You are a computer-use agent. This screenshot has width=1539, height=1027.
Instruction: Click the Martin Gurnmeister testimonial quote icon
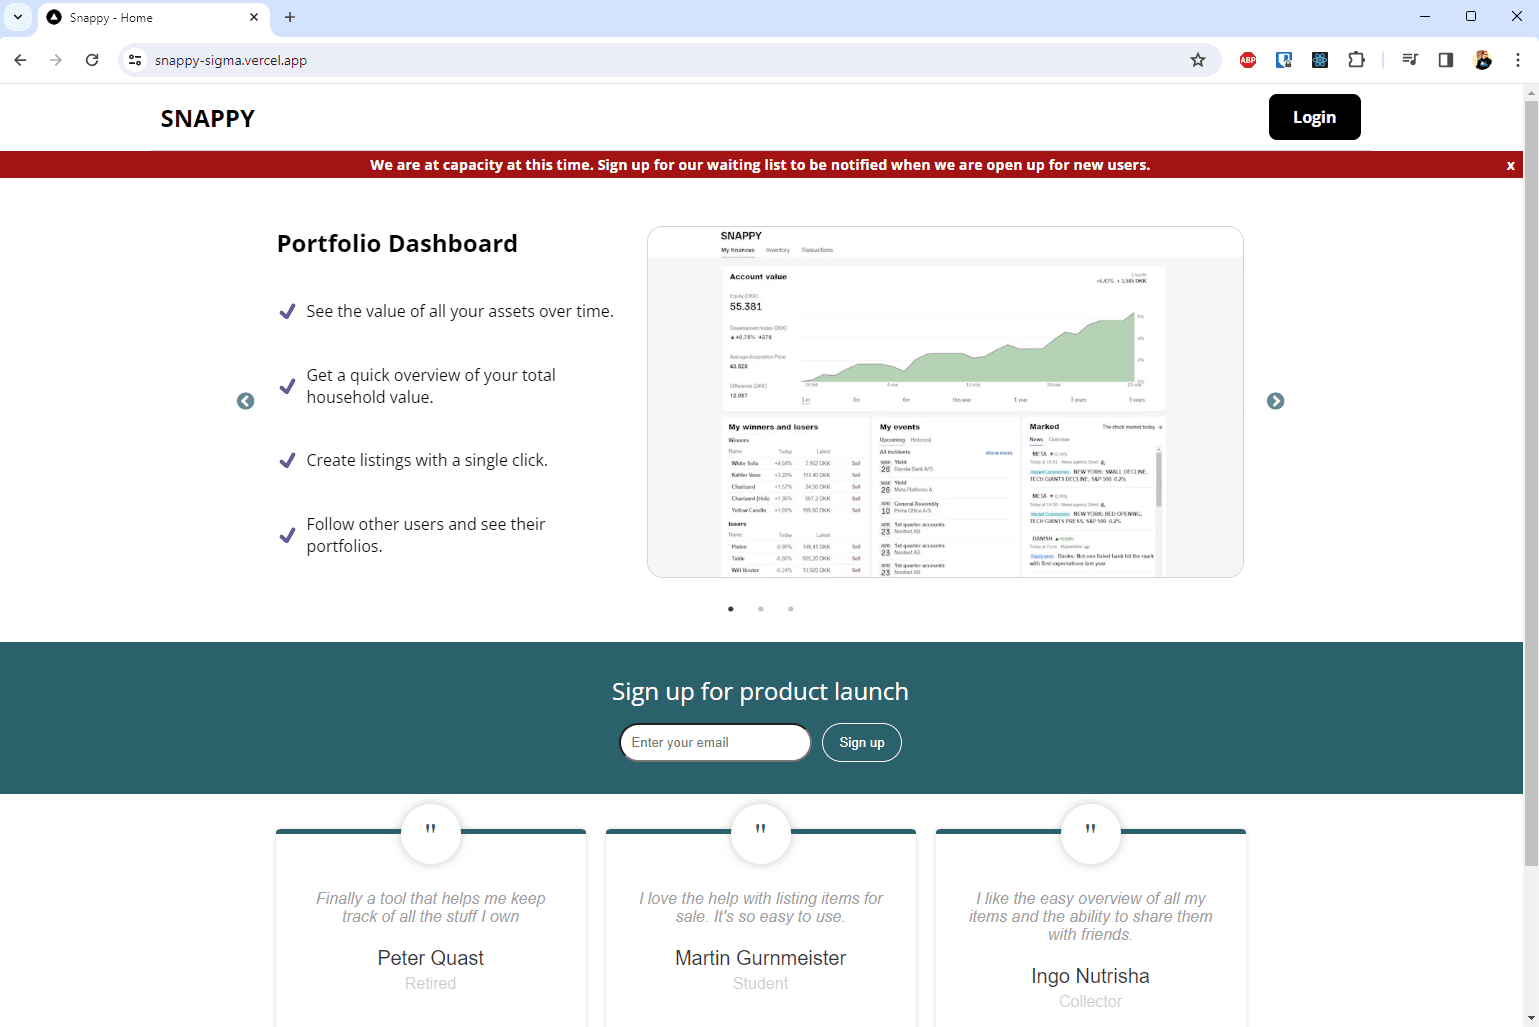tap(761, 834)
